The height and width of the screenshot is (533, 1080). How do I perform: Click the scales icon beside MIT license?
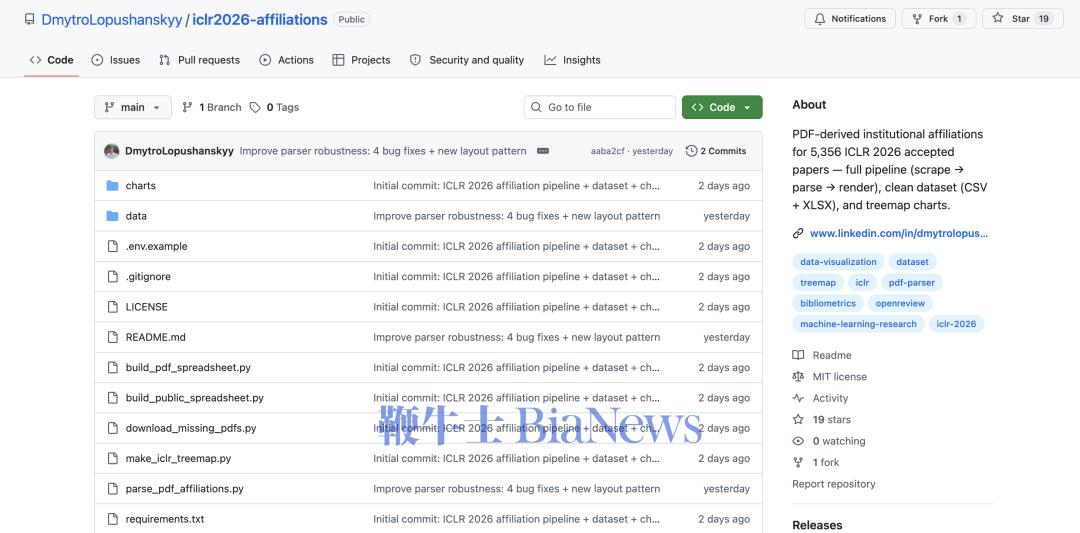tap(798, 377)
